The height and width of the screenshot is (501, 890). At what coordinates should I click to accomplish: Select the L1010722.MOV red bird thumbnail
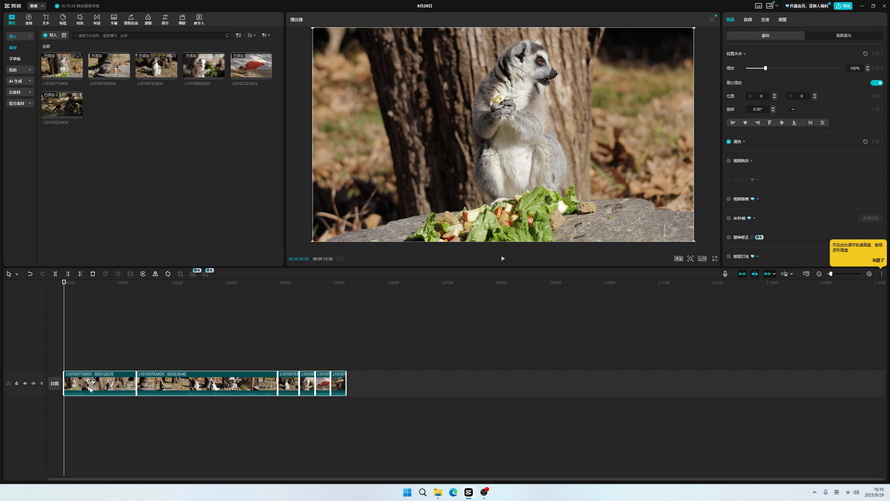(251, 66)
